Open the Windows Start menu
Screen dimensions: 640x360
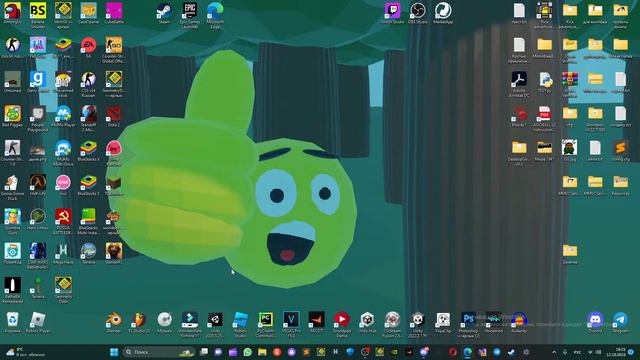(x=114, y=352)
